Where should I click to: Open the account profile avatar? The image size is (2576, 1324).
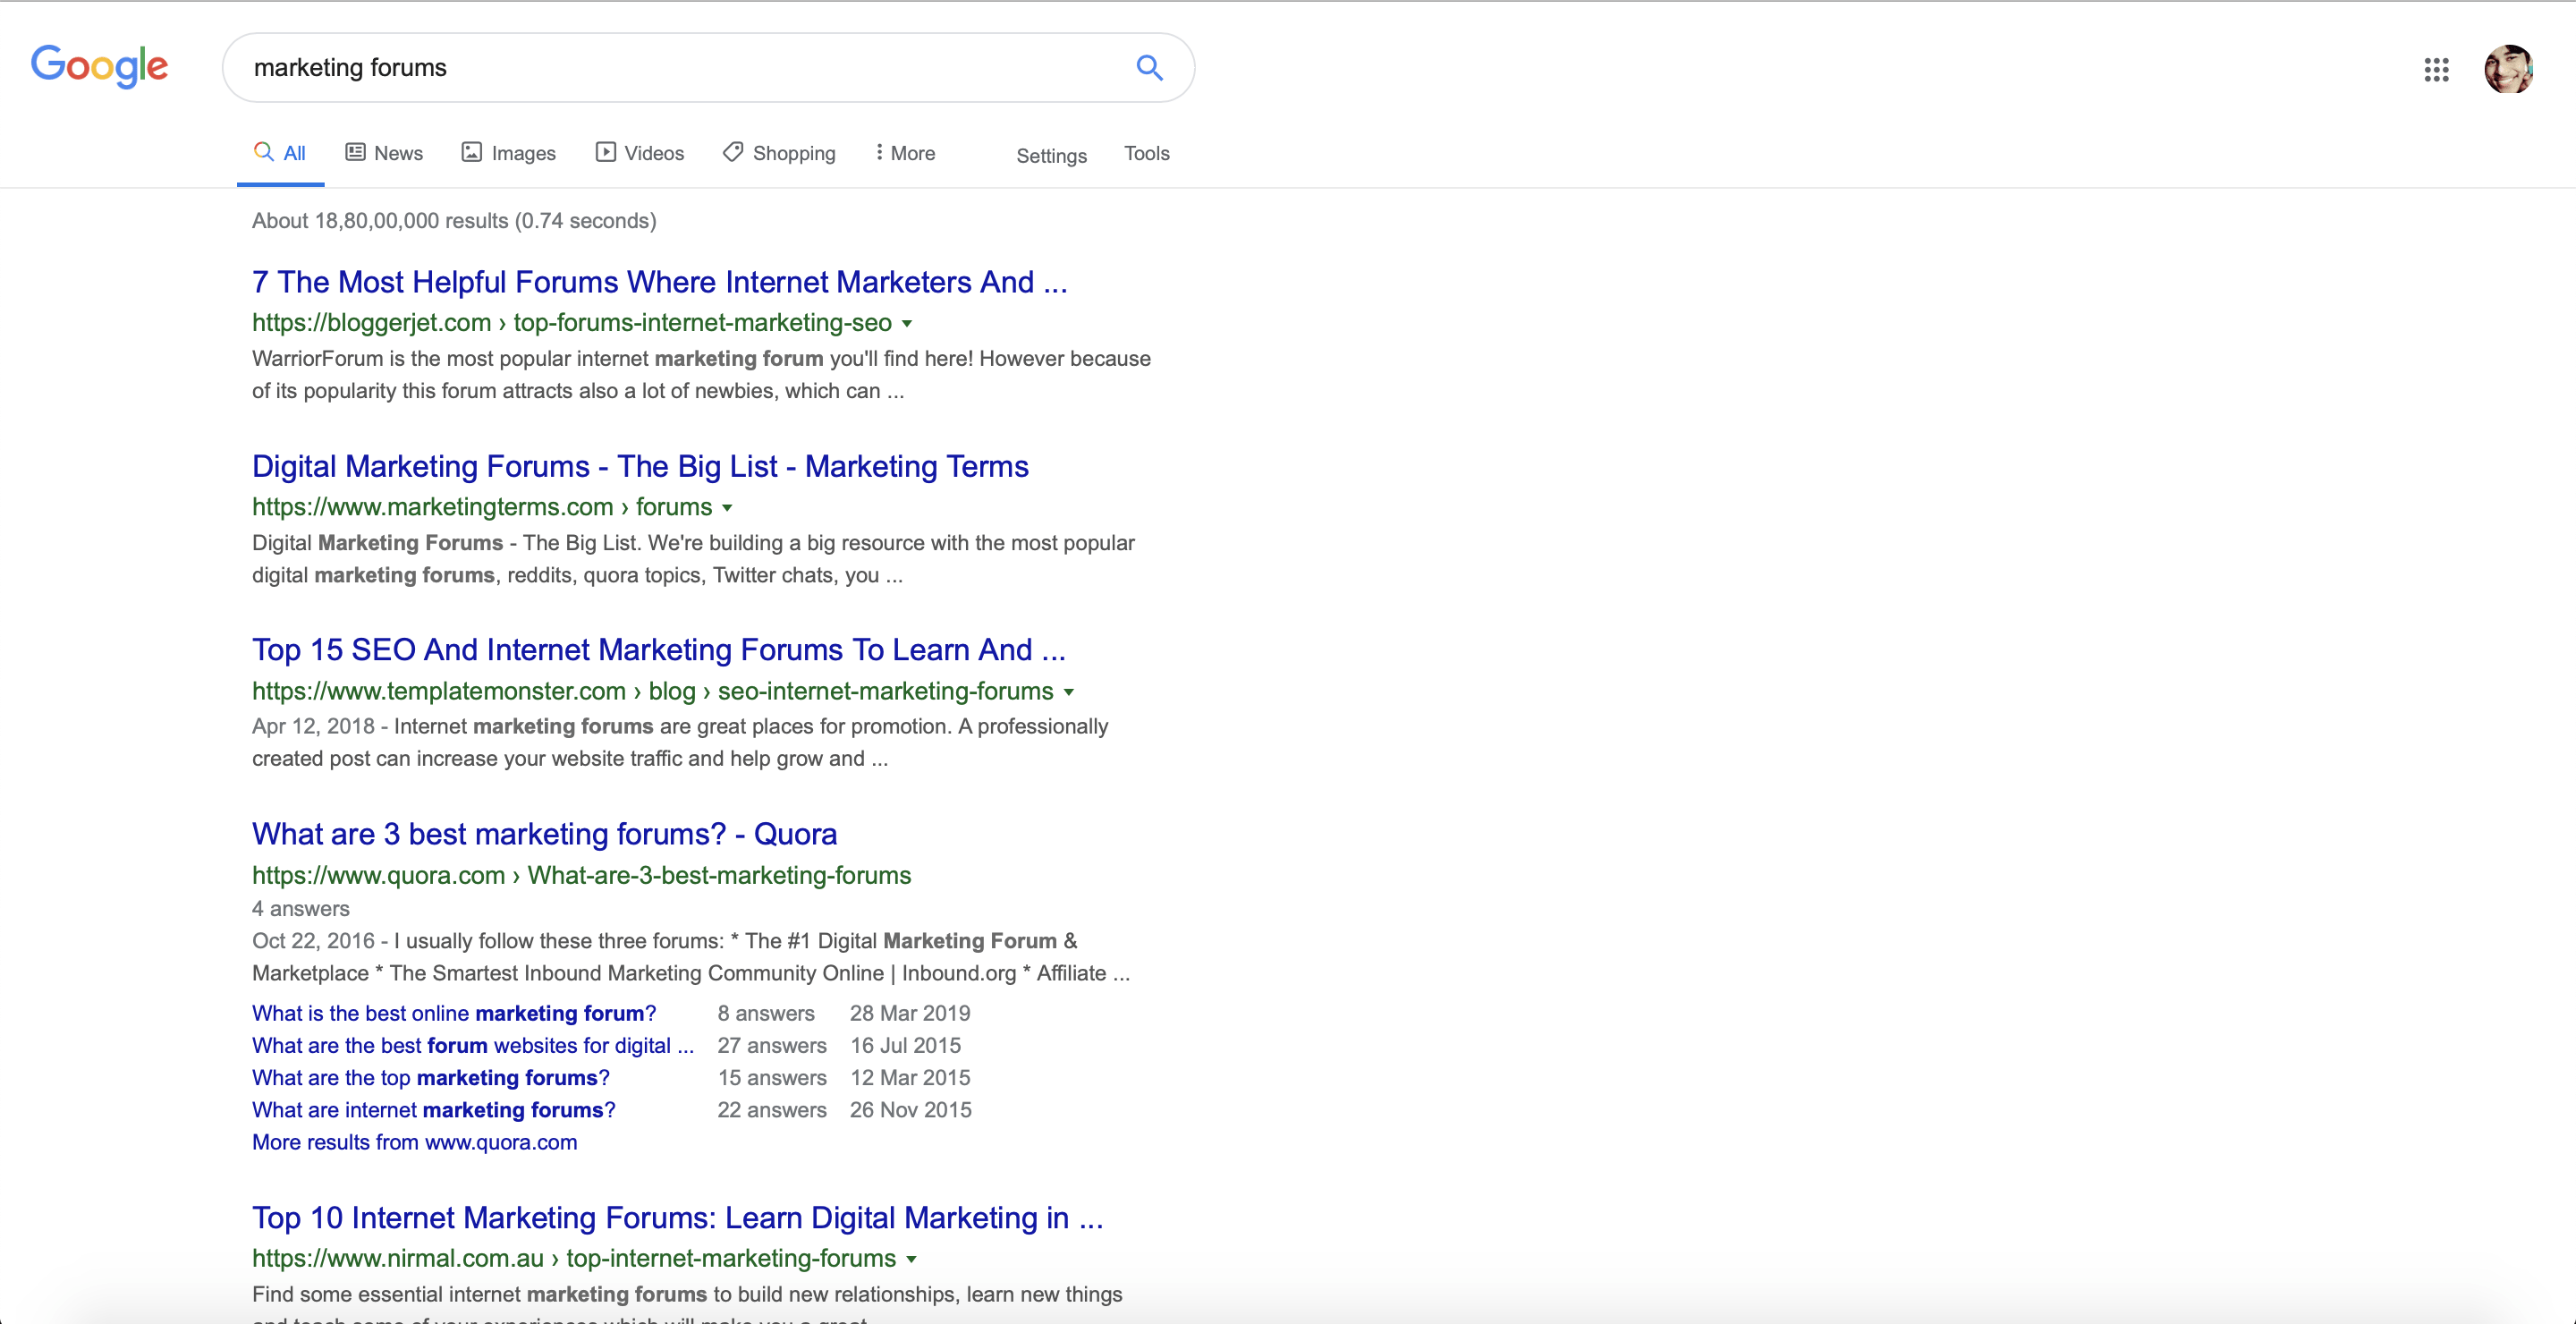(x=2508, y=69)
